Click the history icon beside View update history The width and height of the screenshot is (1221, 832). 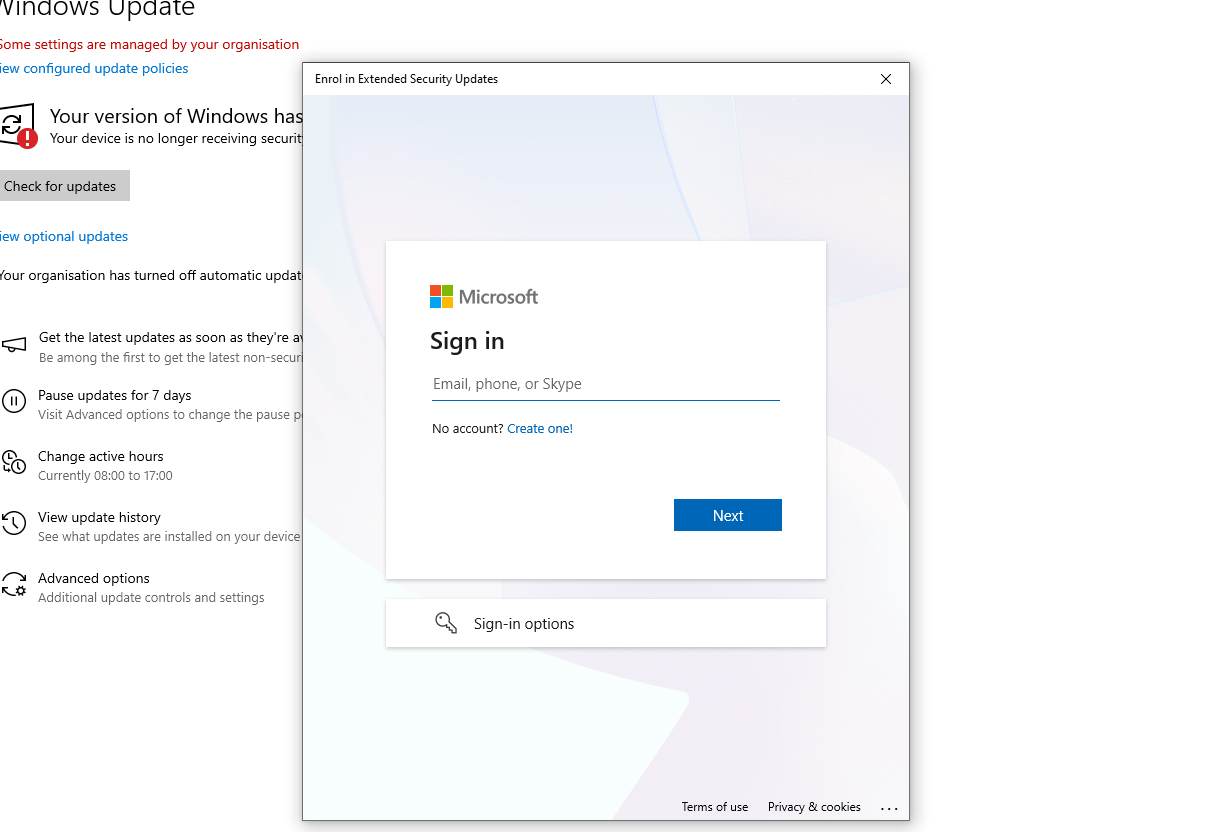[14, 524]
